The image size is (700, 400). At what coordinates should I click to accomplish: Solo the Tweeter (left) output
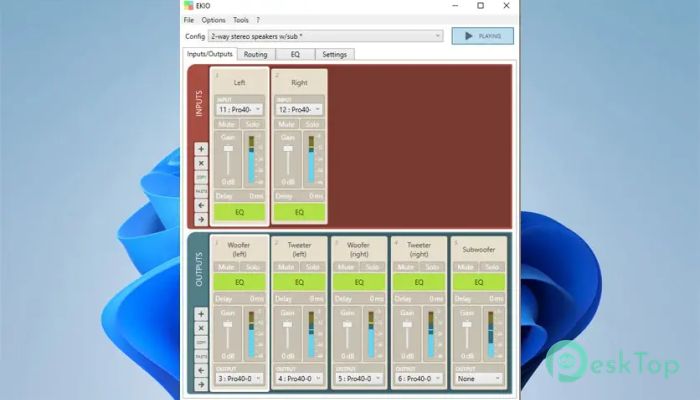(312, 267)
